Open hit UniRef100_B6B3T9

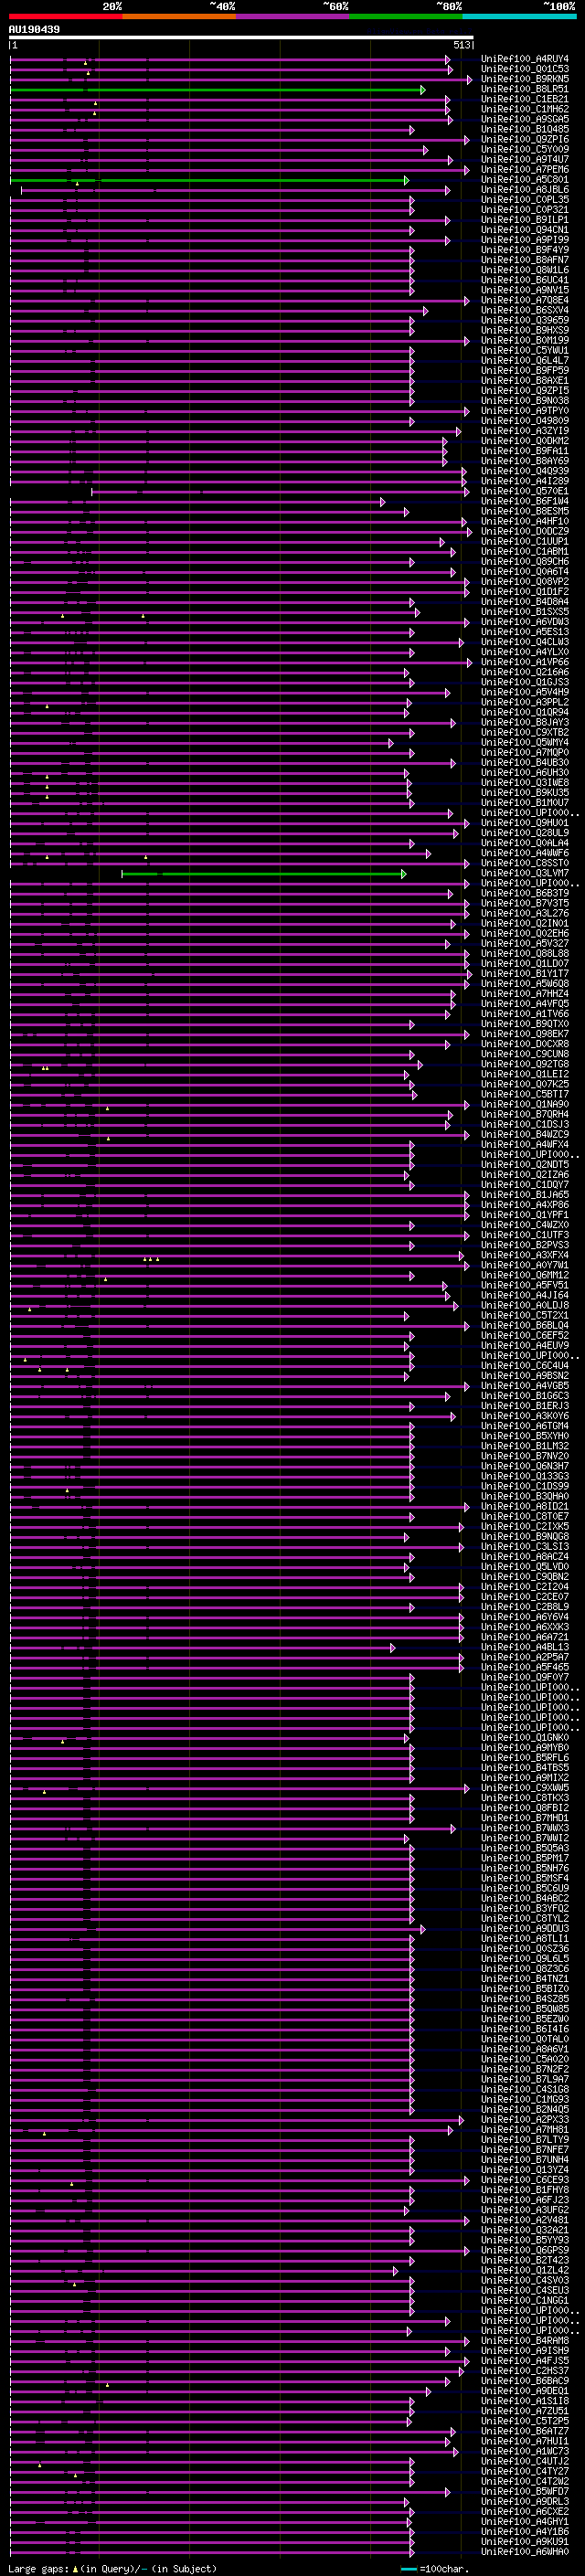[x=525, y=894]
